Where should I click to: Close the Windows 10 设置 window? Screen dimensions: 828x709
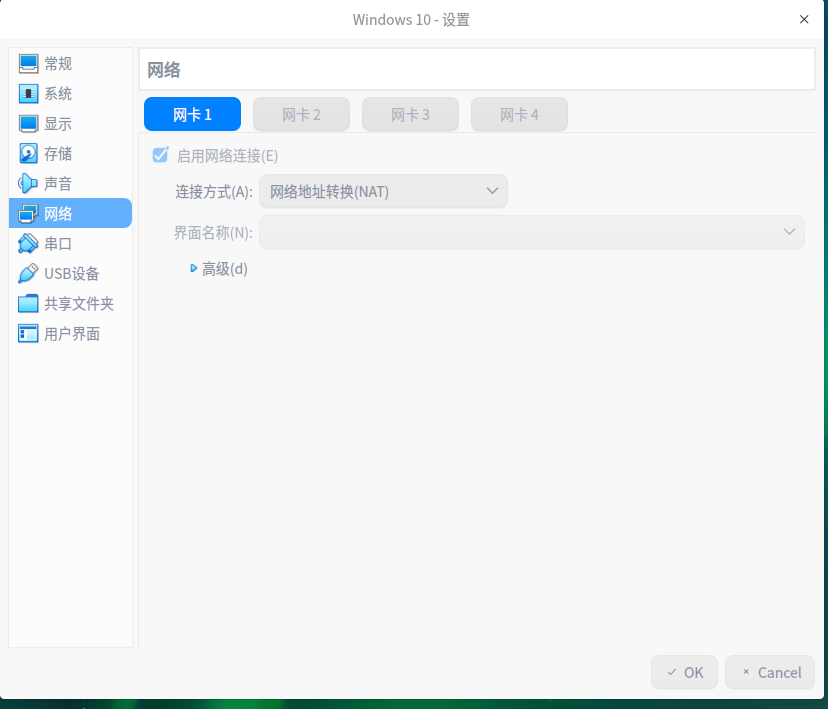click(804, 20)
